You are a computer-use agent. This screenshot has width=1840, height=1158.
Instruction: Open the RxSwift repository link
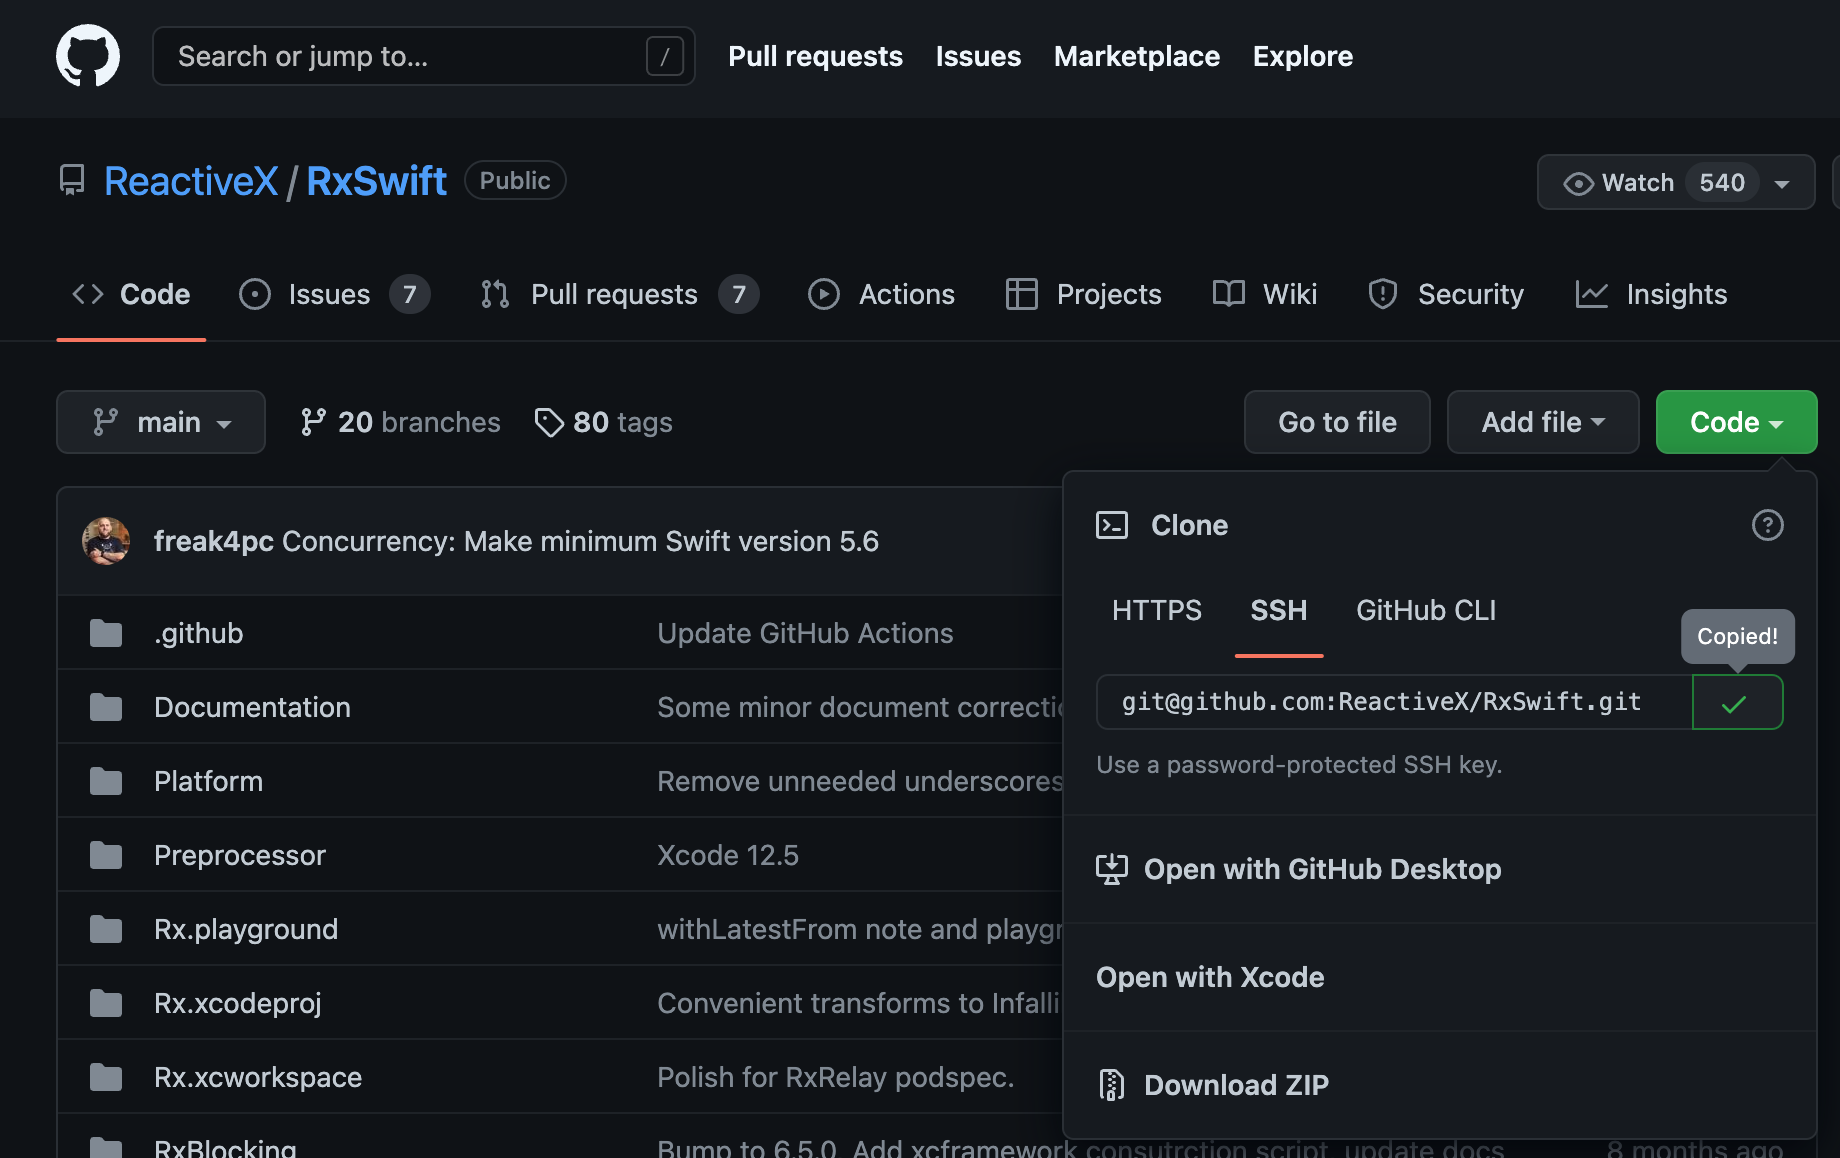click(376, 181)
